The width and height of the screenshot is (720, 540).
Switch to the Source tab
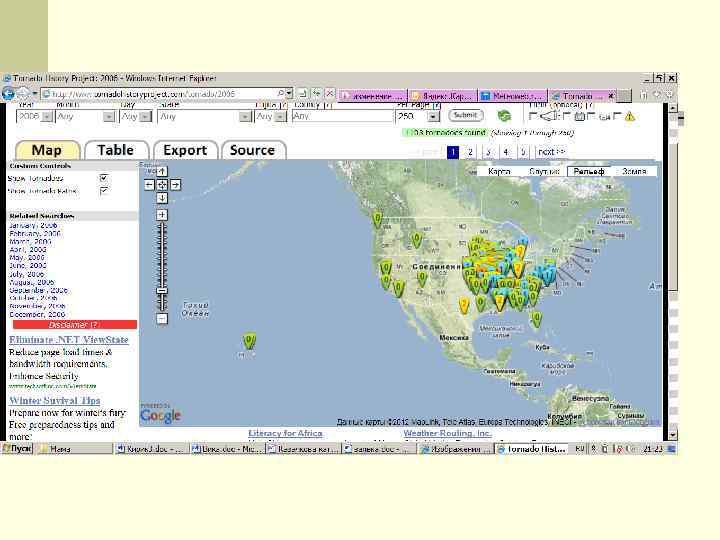pos(253,150)
